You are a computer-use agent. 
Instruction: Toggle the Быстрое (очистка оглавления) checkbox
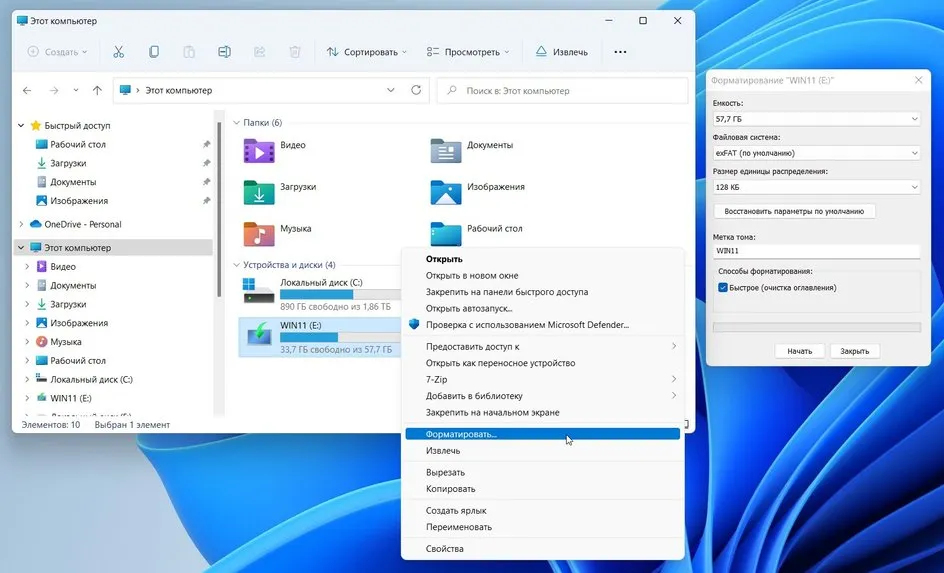pos(723,288)
